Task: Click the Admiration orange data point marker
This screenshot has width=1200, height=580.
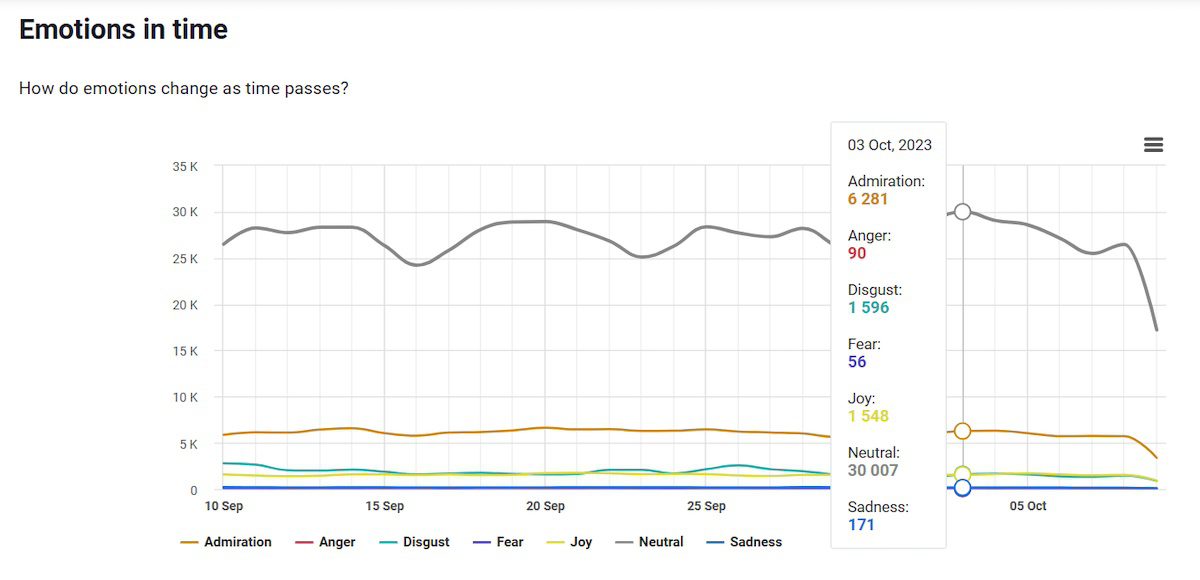Action: pos(962,431)
